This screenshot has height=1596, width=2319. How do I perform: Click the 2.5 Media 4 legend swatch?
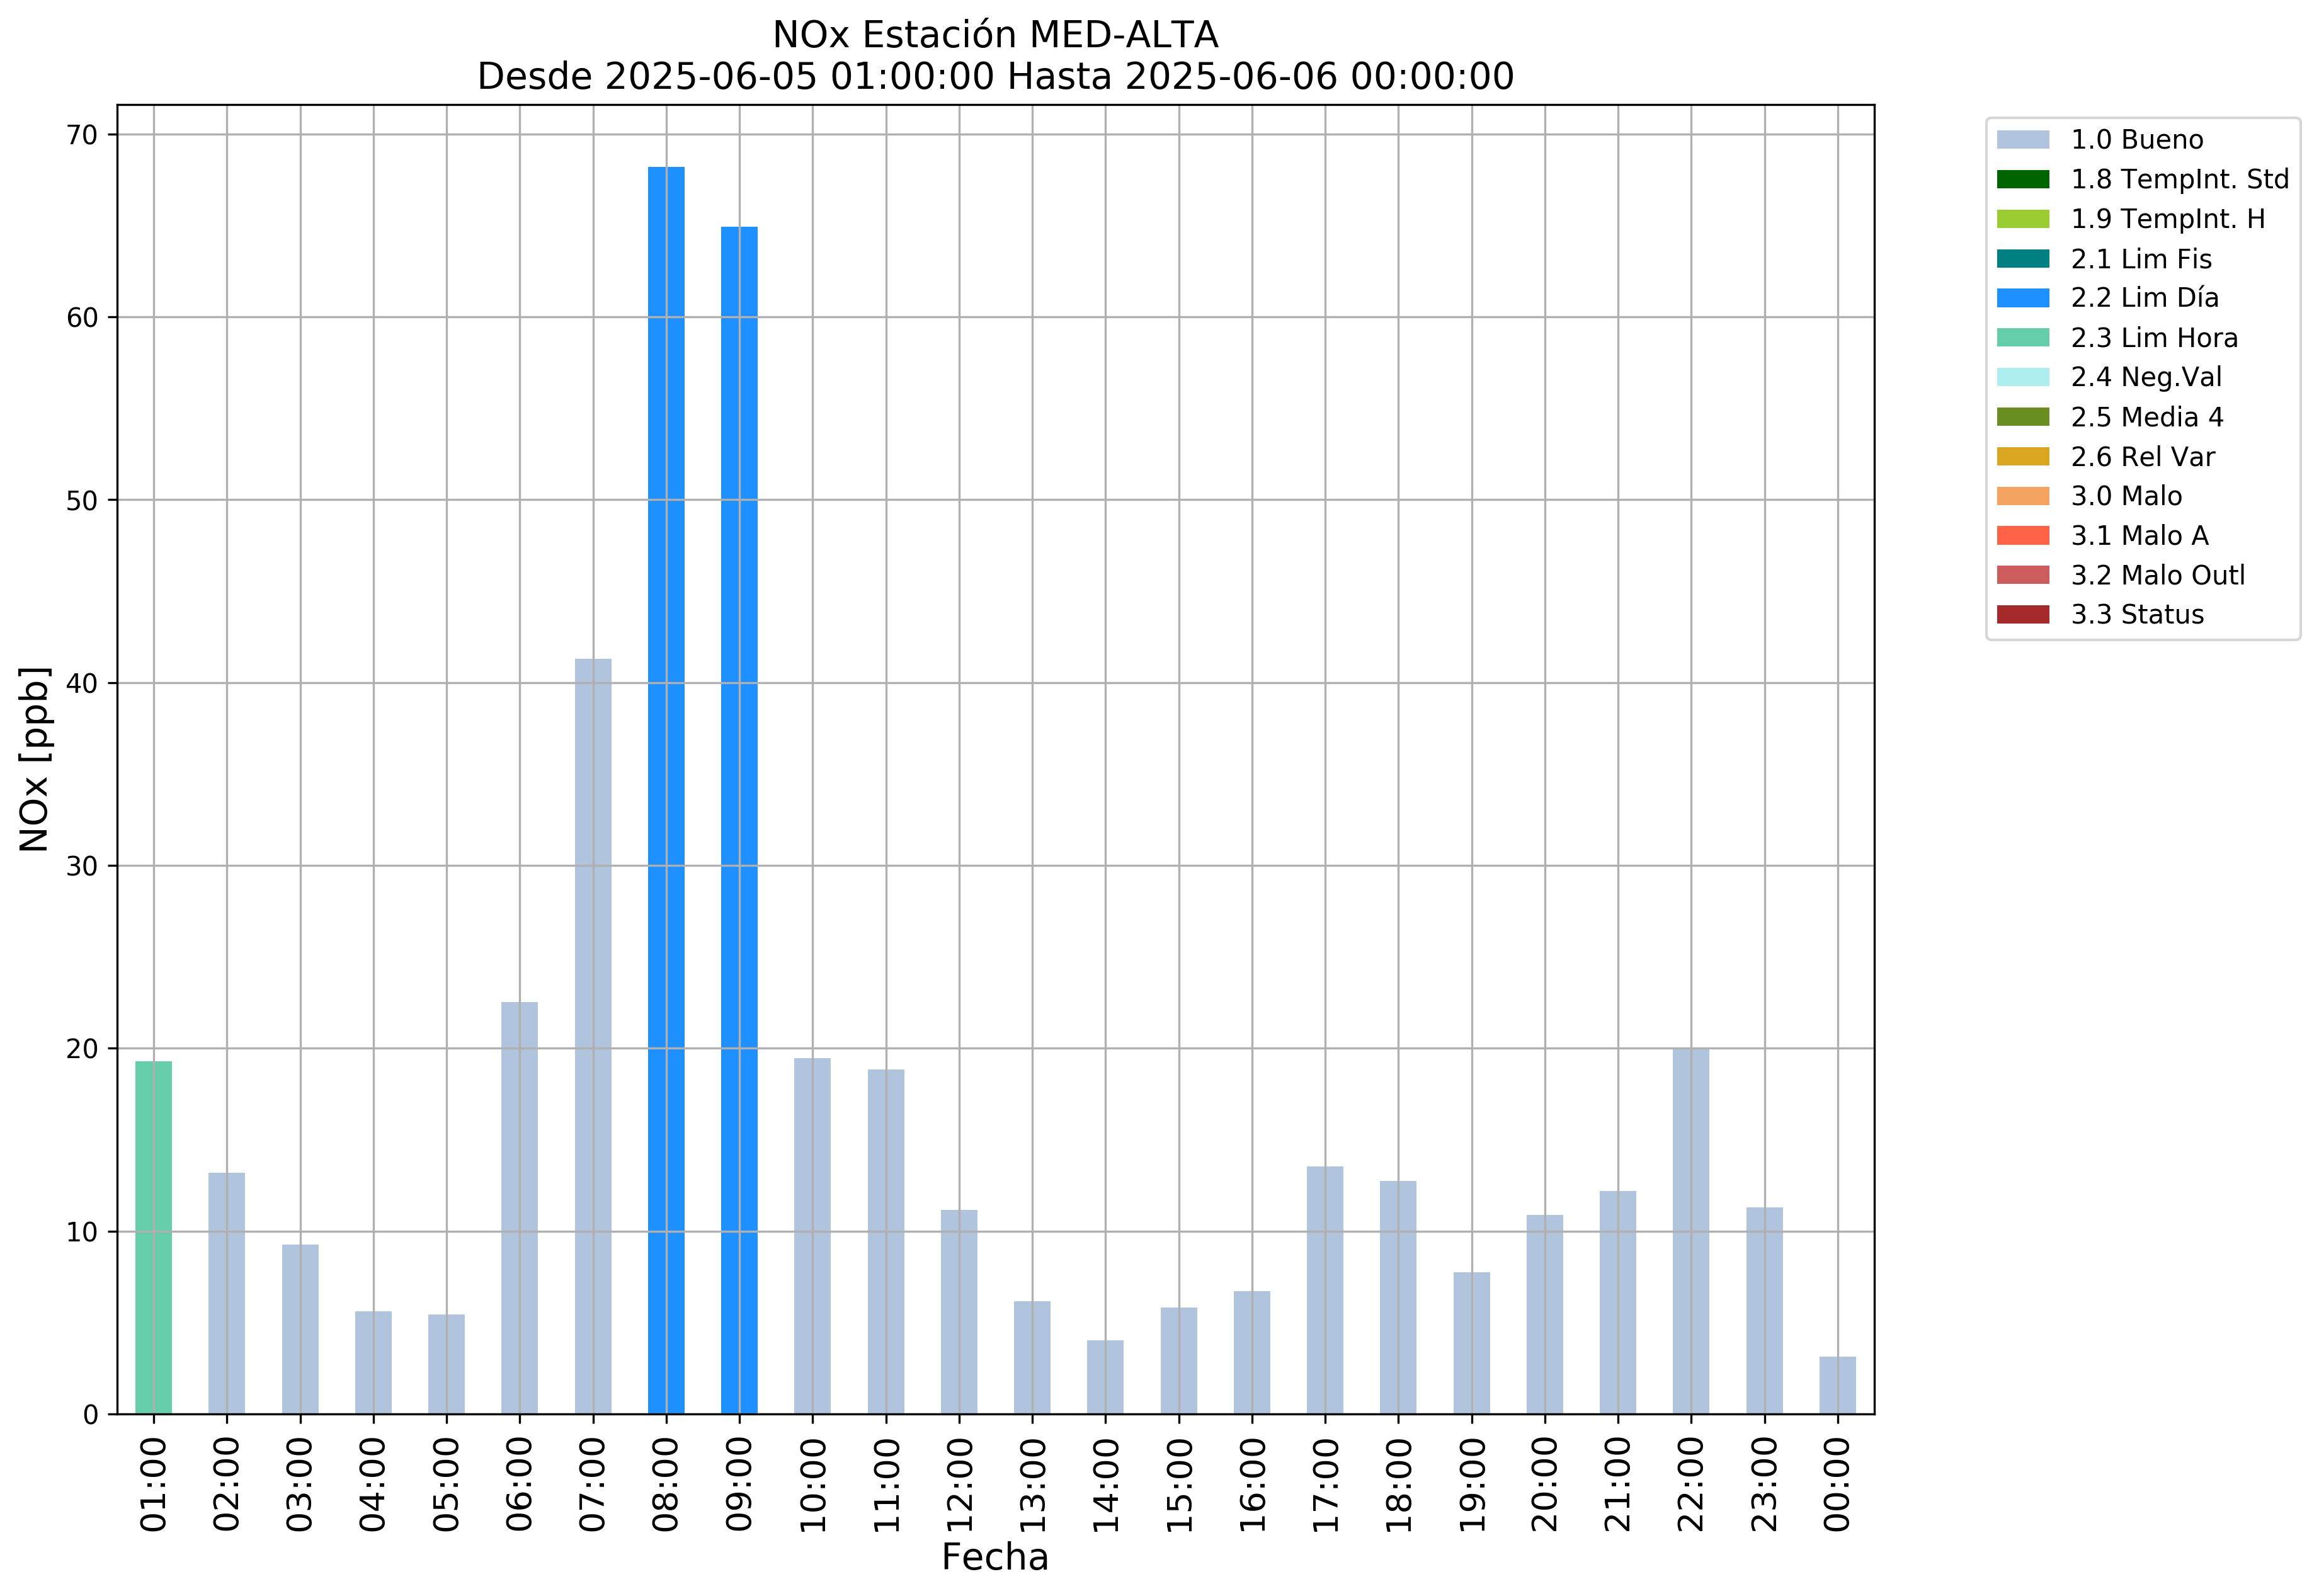click(x=2022, y=417)
